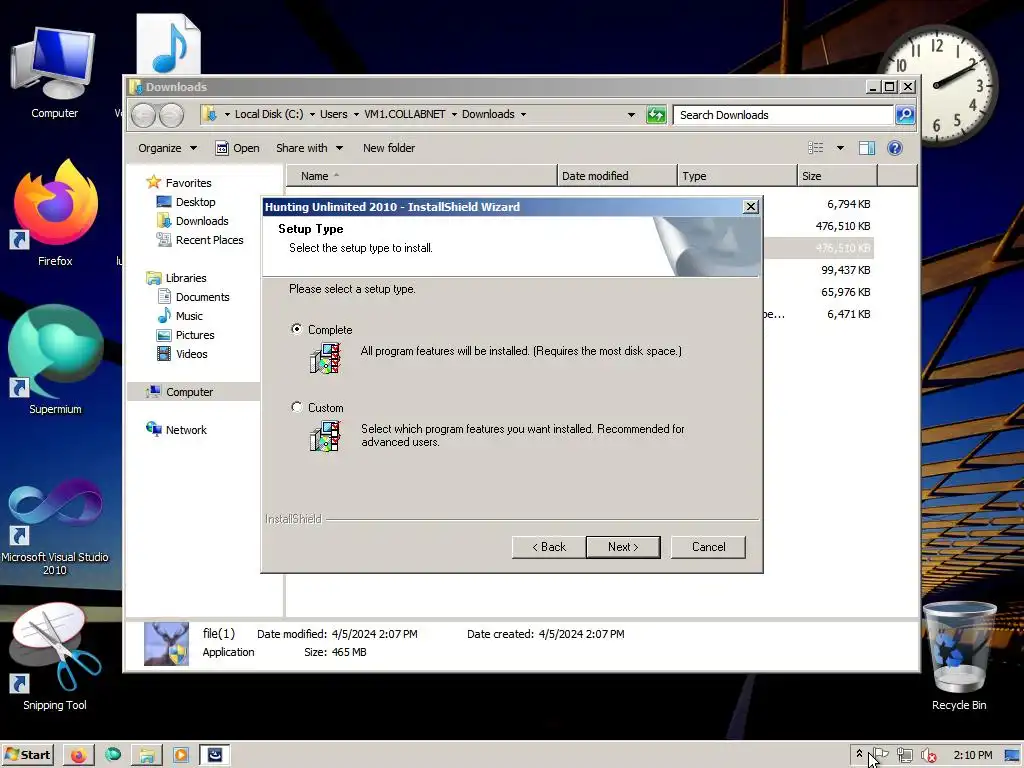Select Computer in the navigation pane
Viewport: 1024px width, 768px height.
click(x=189, y=392)
